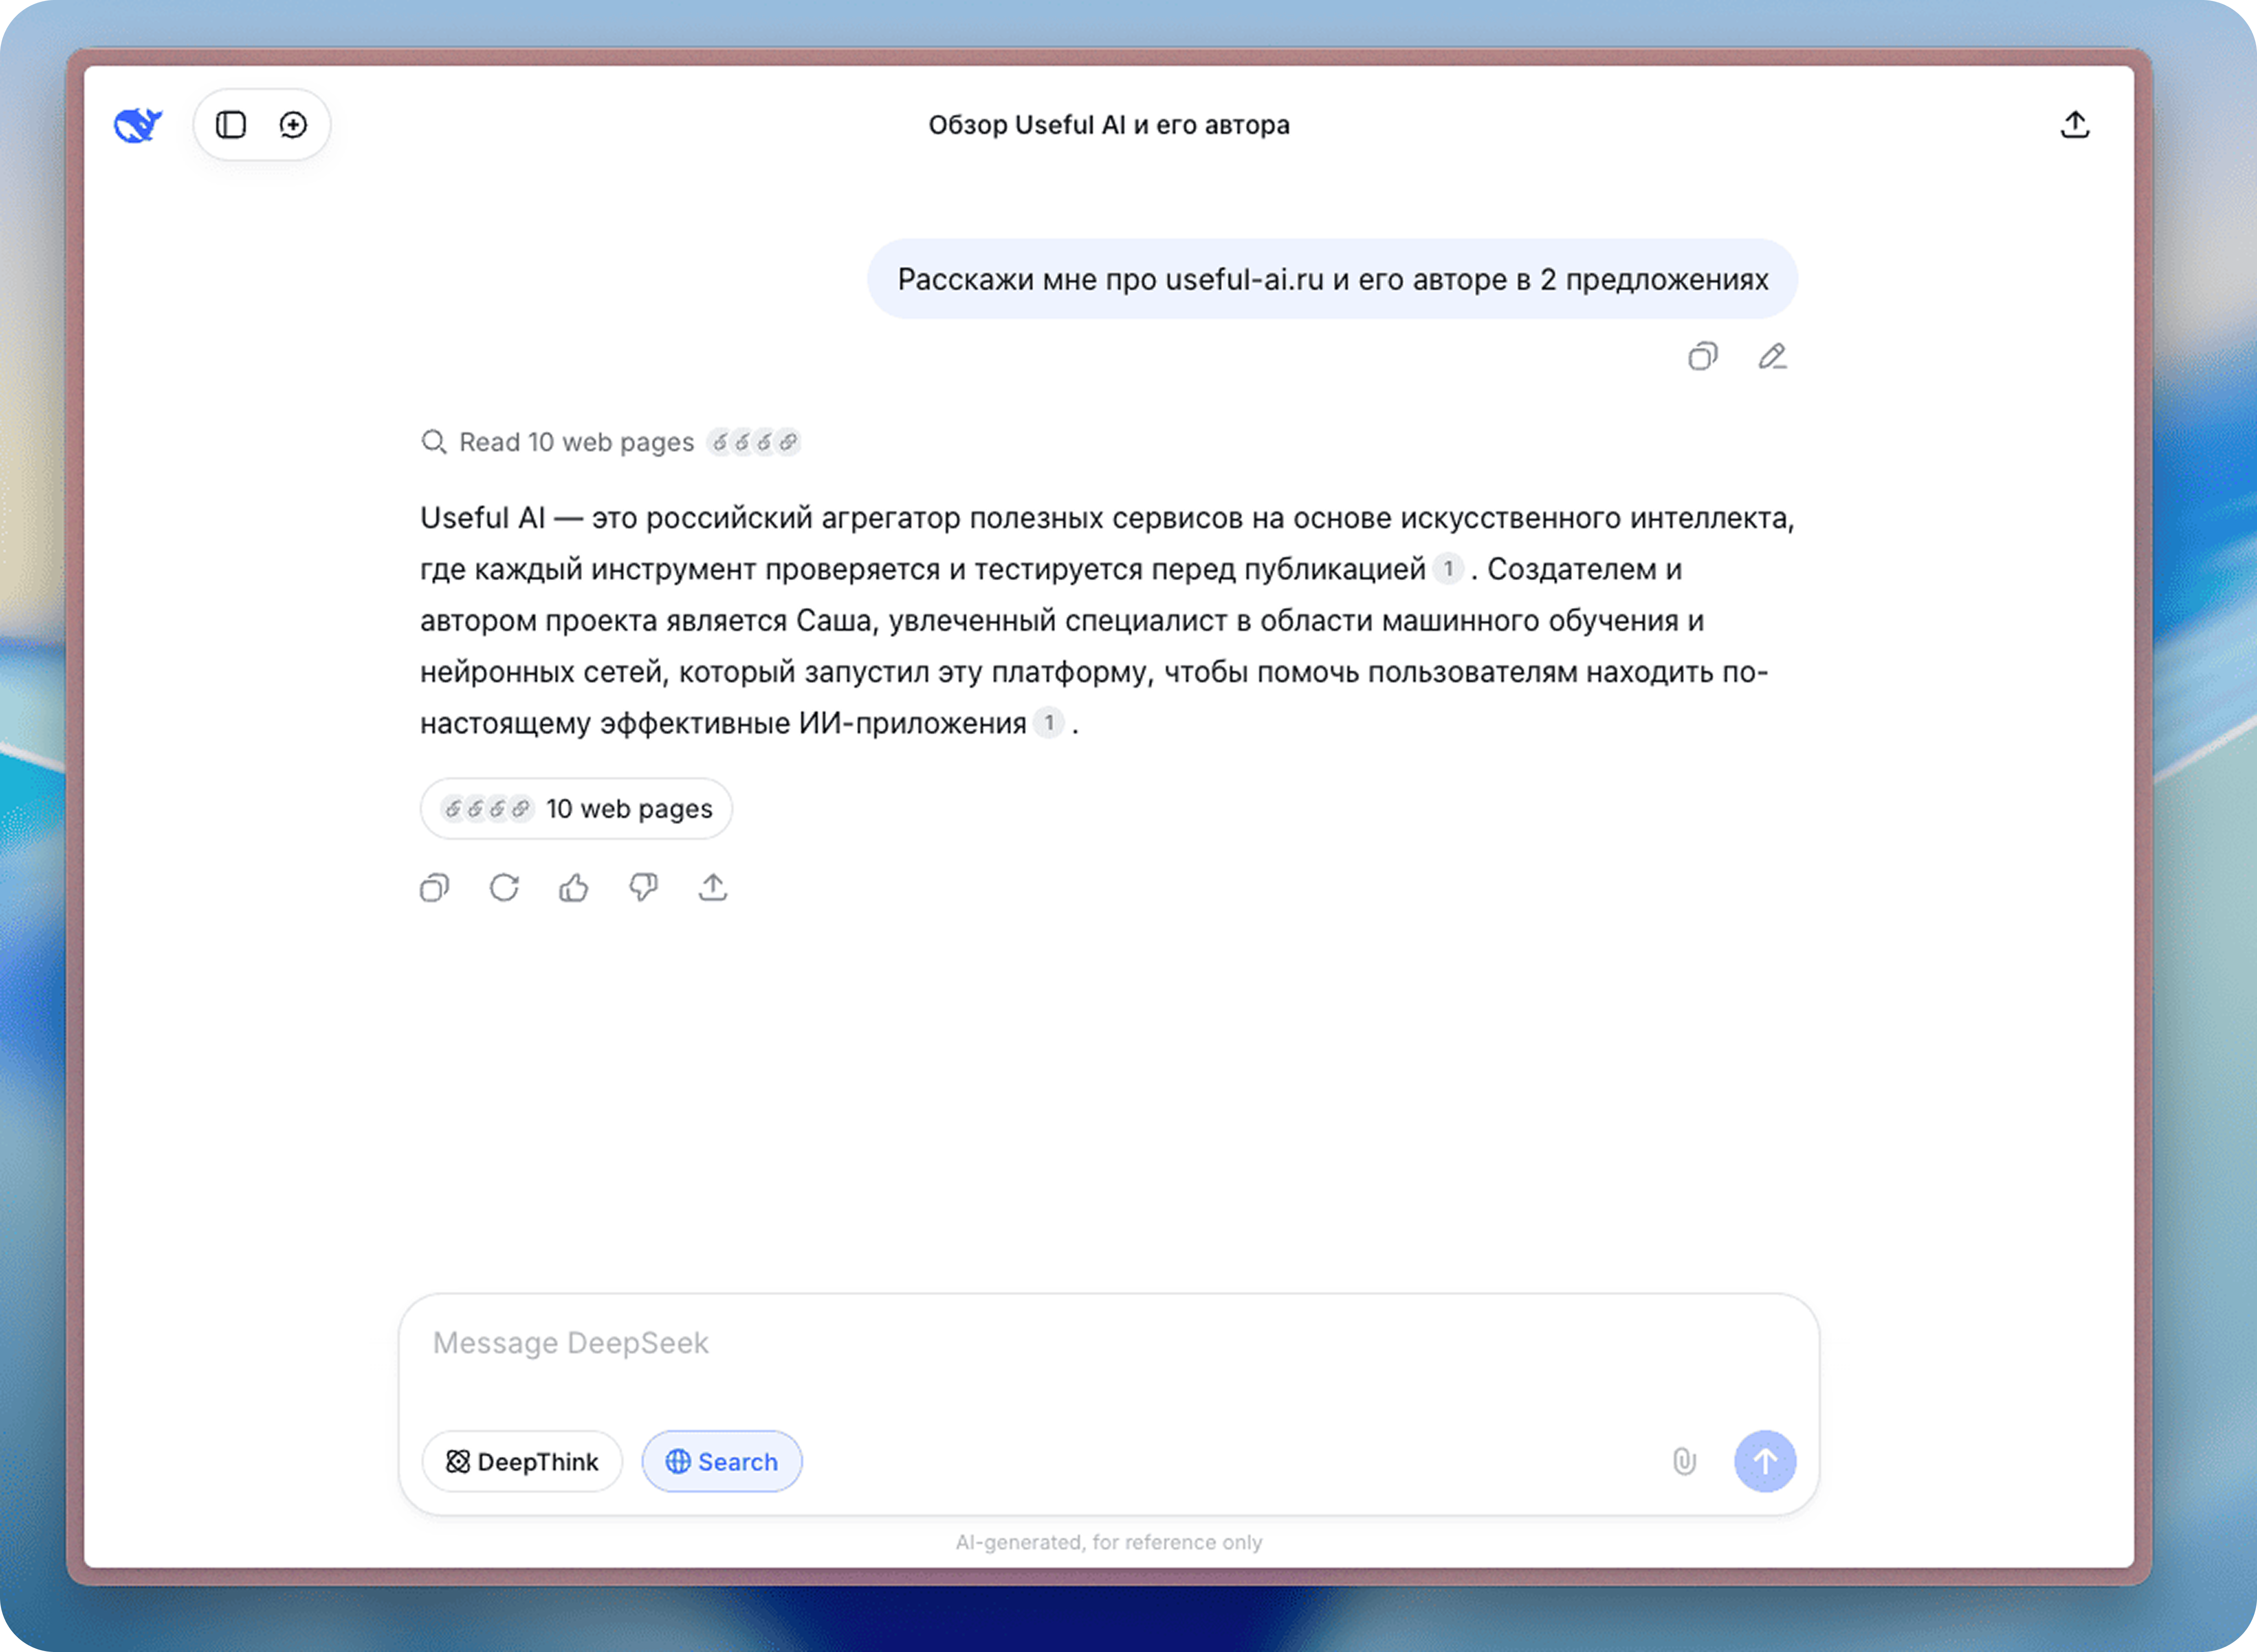Give a thumbs up to the response

573,887
